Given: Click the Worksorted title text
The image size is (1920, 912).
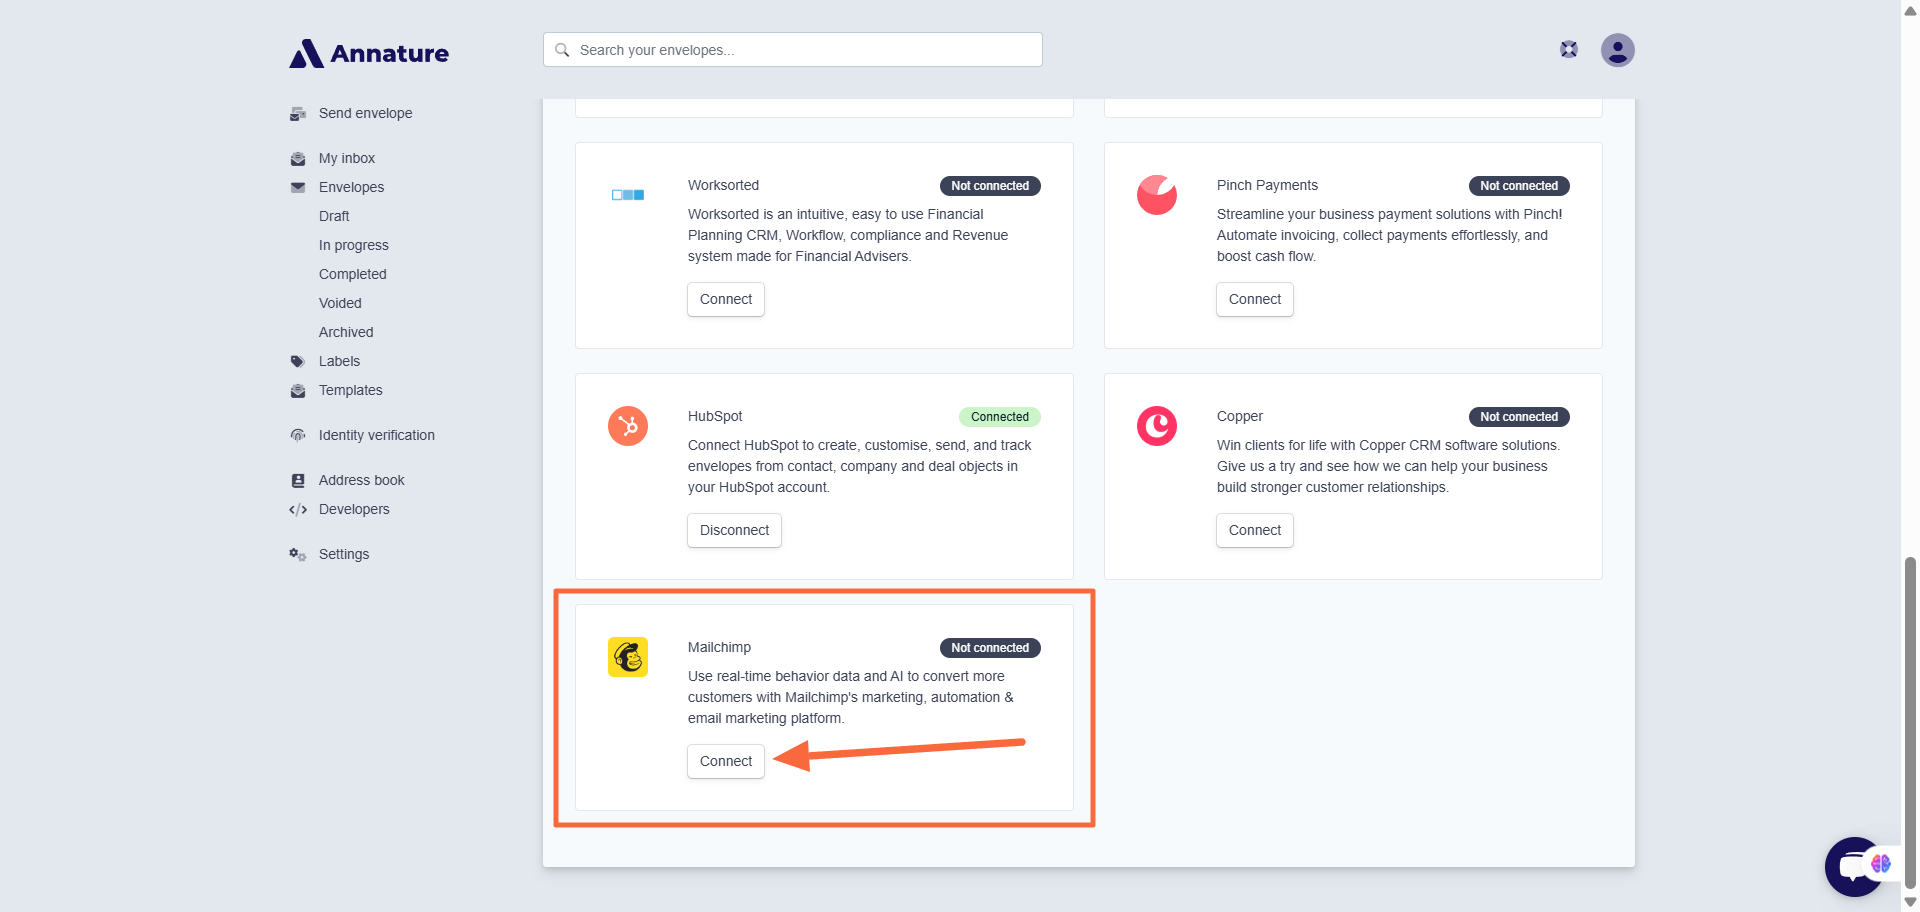Looking at the screenshot, I should pyautogui.click(x=723, y=185).
